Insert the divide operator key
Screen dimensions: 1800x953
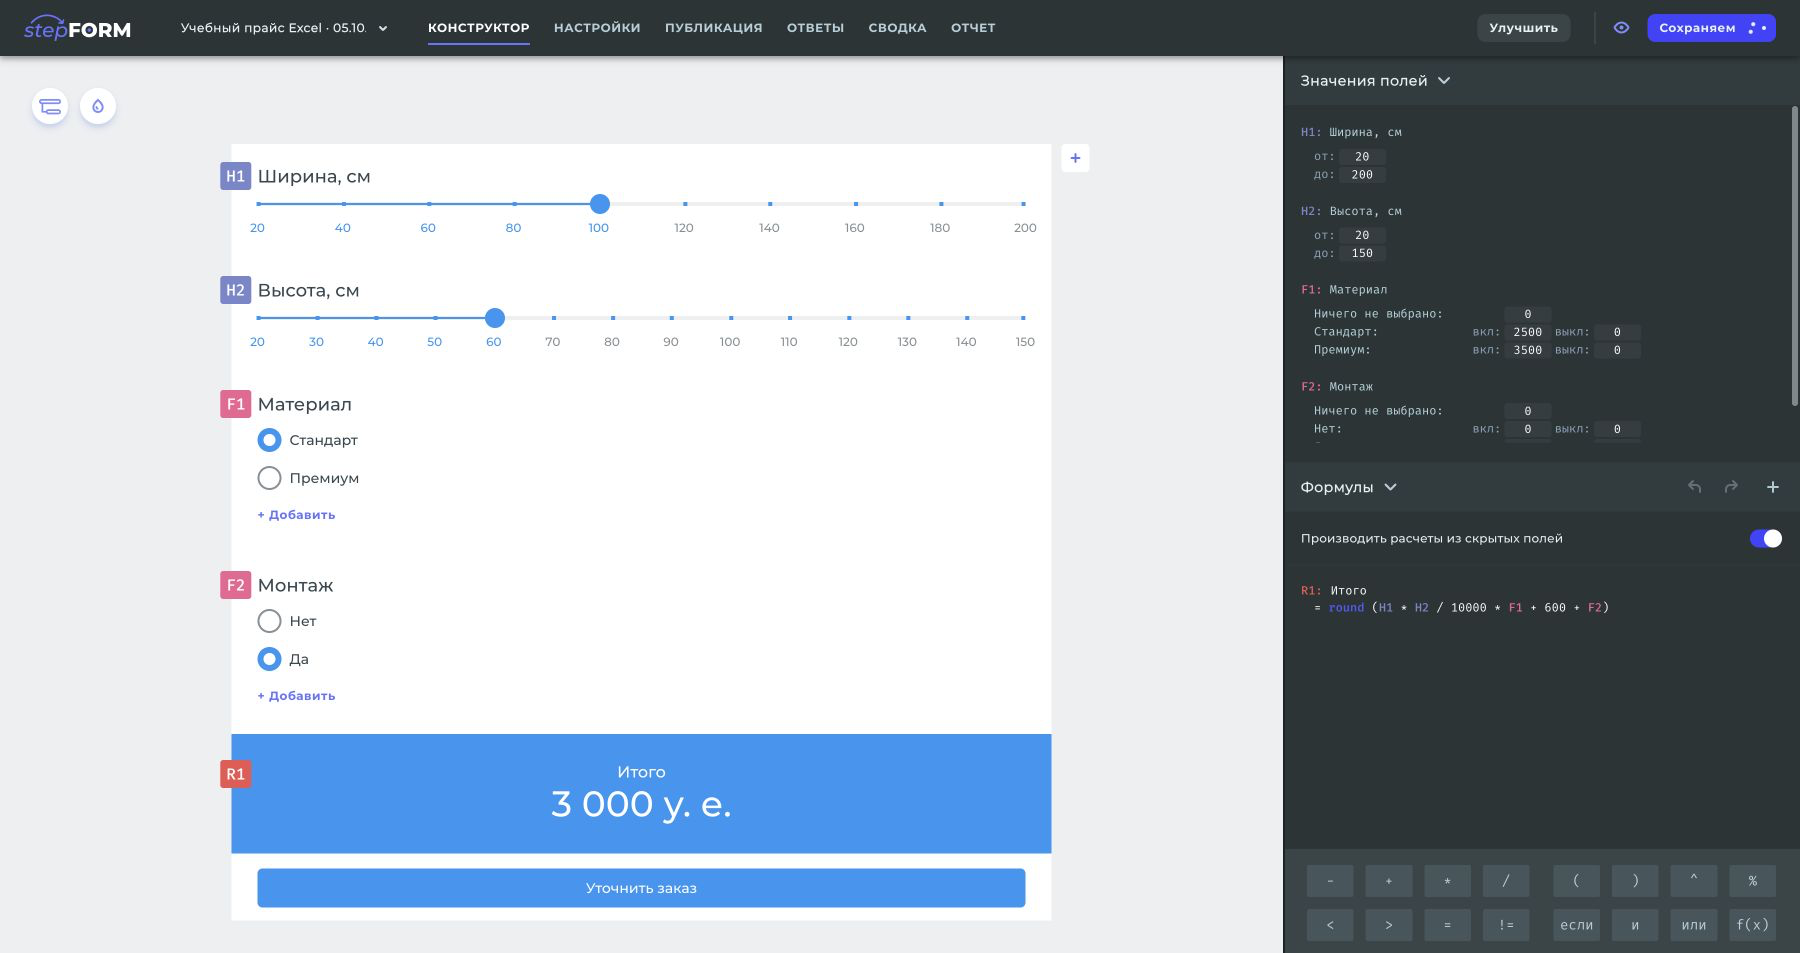(x=1506, y=881)
